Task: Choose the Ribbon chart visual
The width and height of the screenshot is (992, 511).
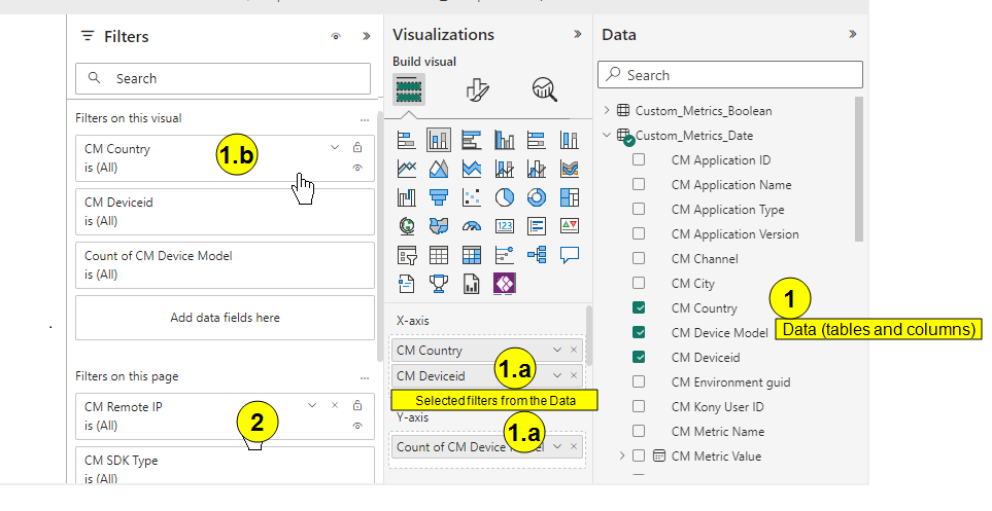Action: pyautogui.click(x=569, y=169)
